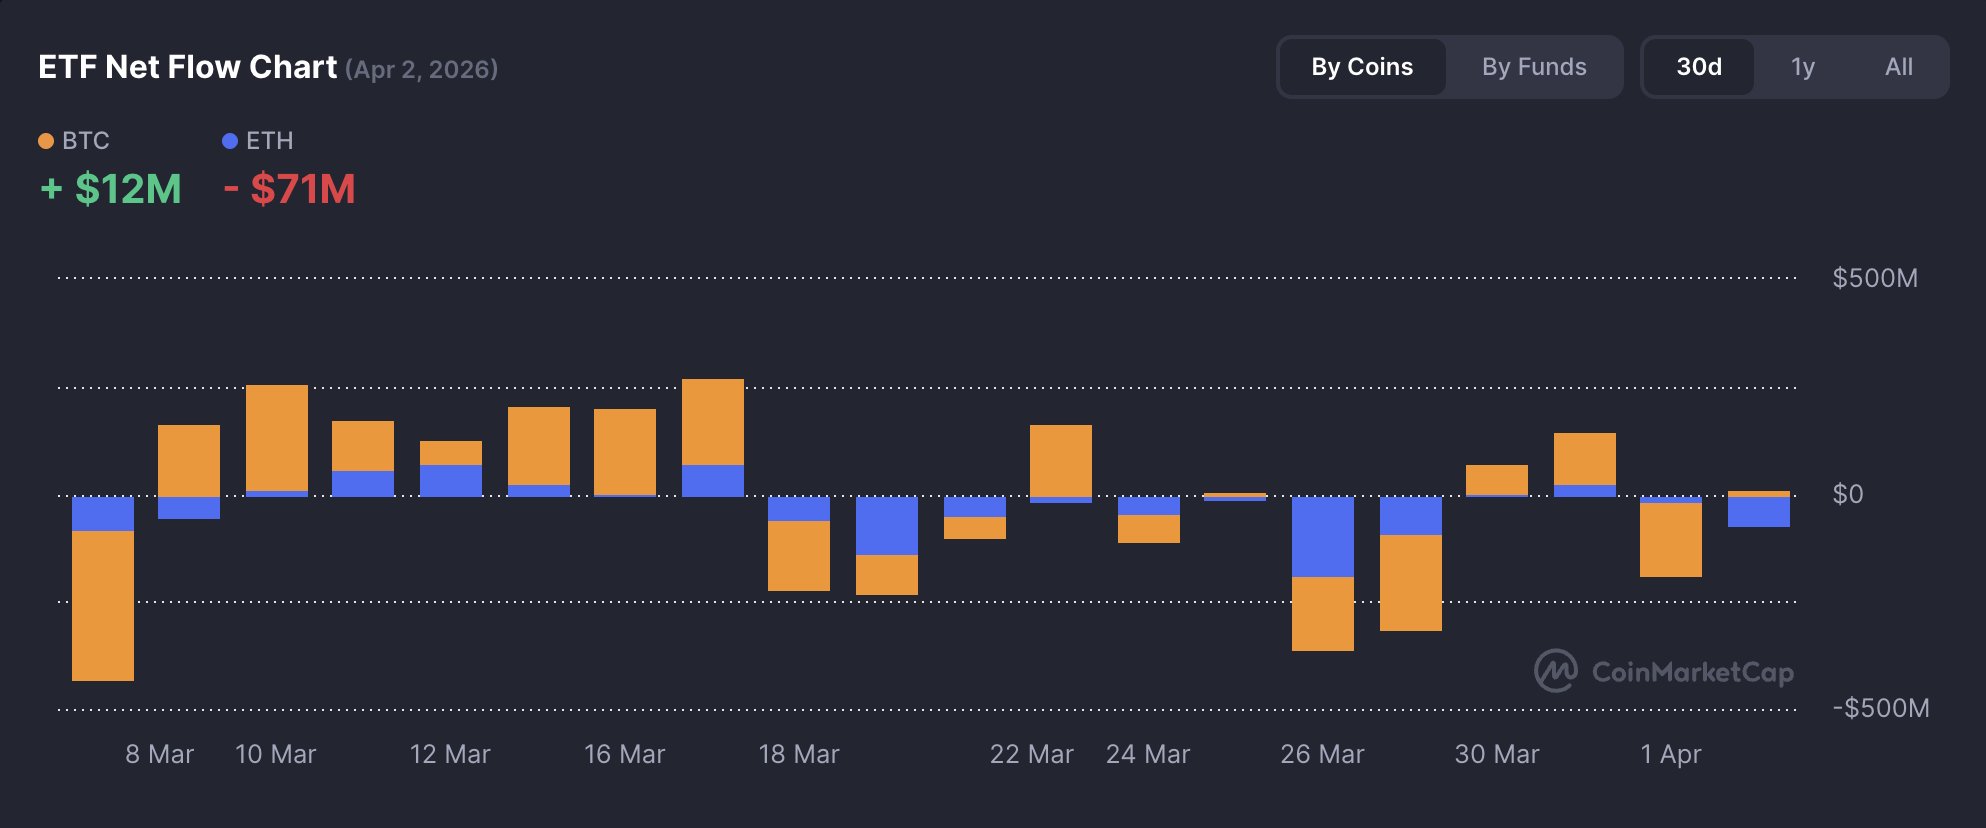The width and height of the screenshot is (1986, 828).
Task: Click the +$12M BTC net flow value
Action: point(111,189)
